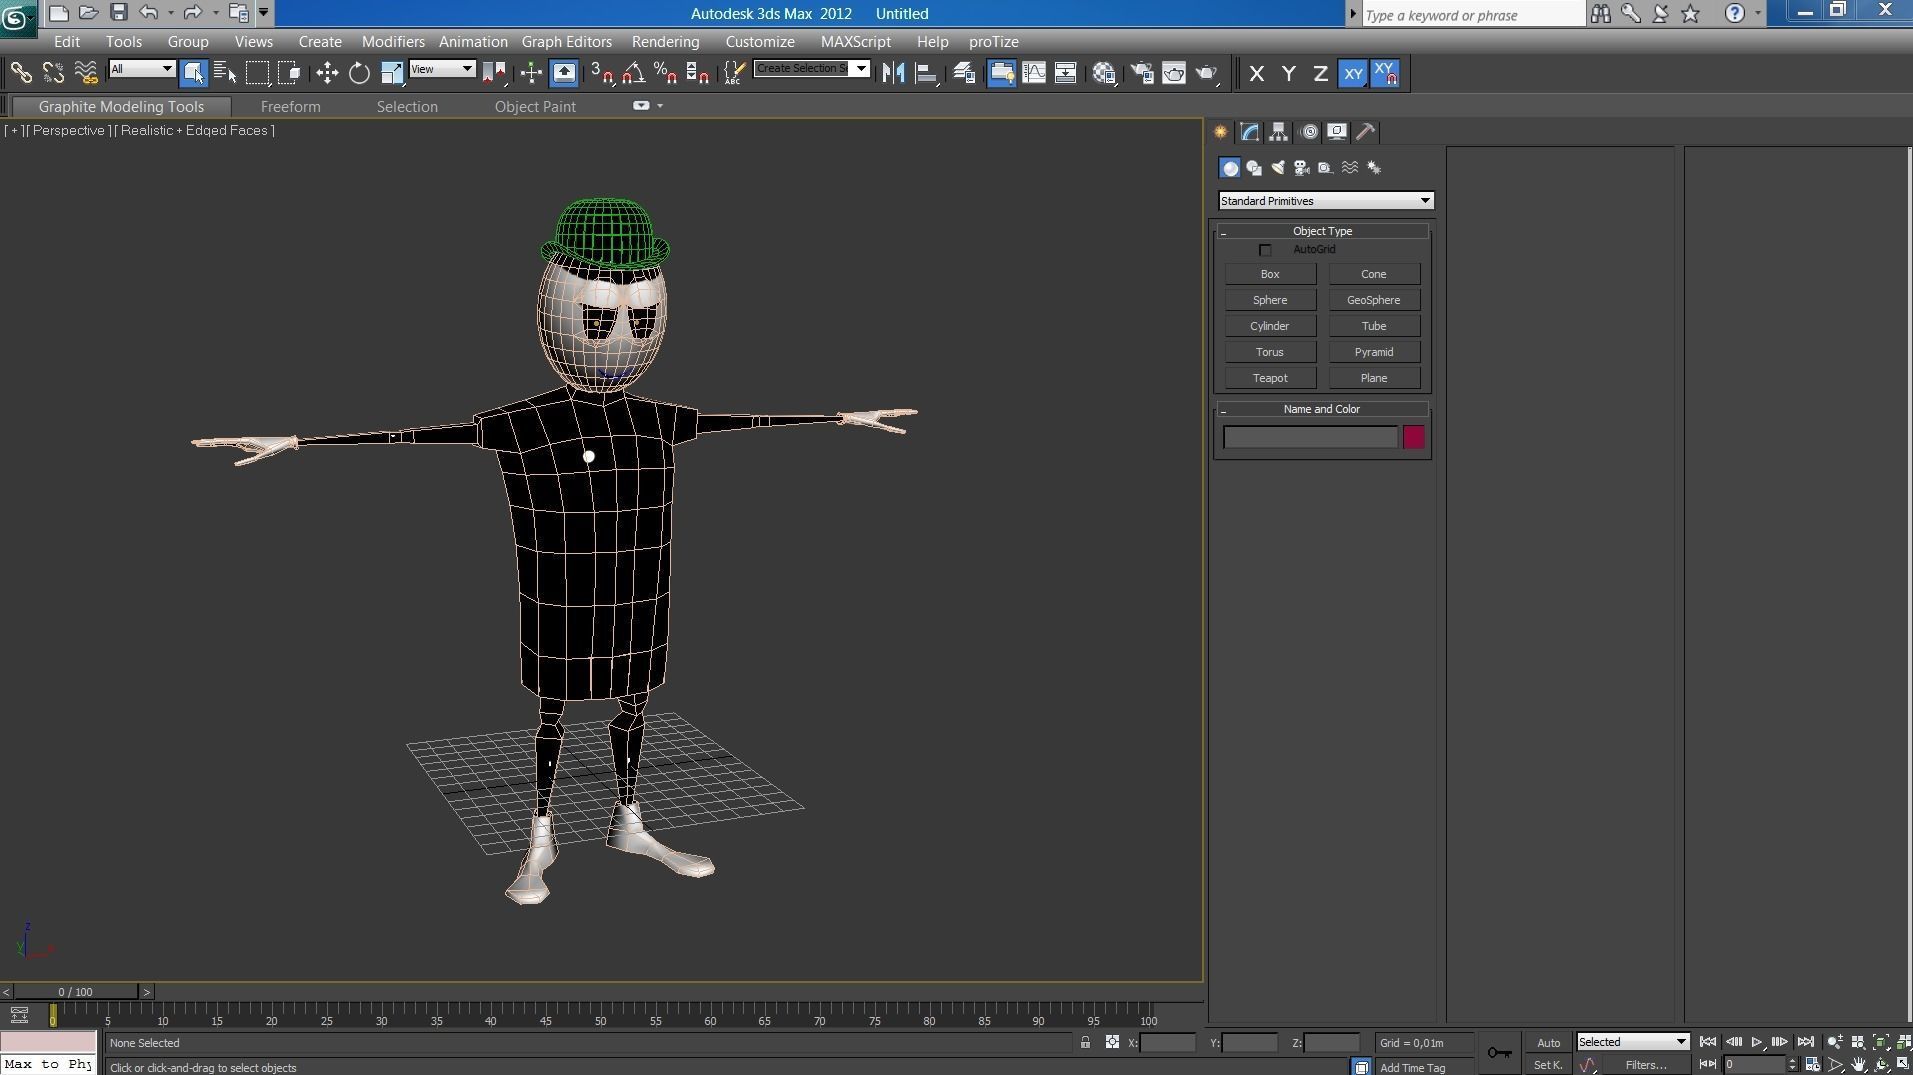Click the Align tool icon
1913x1075 pixels.
pyautogui.click(x=927, y=73)
